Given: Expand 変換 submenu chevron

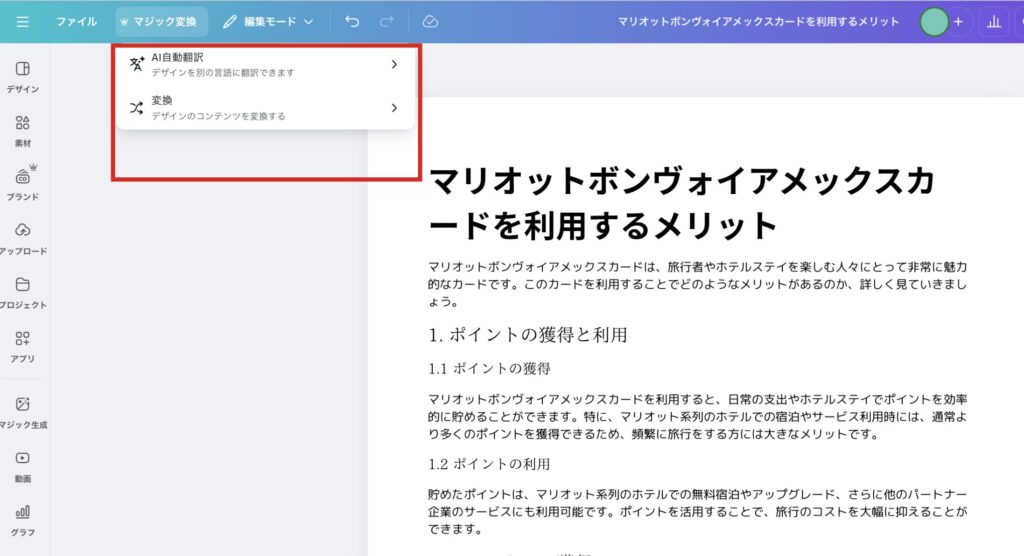Looking at the screenshot, I should click(394, 108).
